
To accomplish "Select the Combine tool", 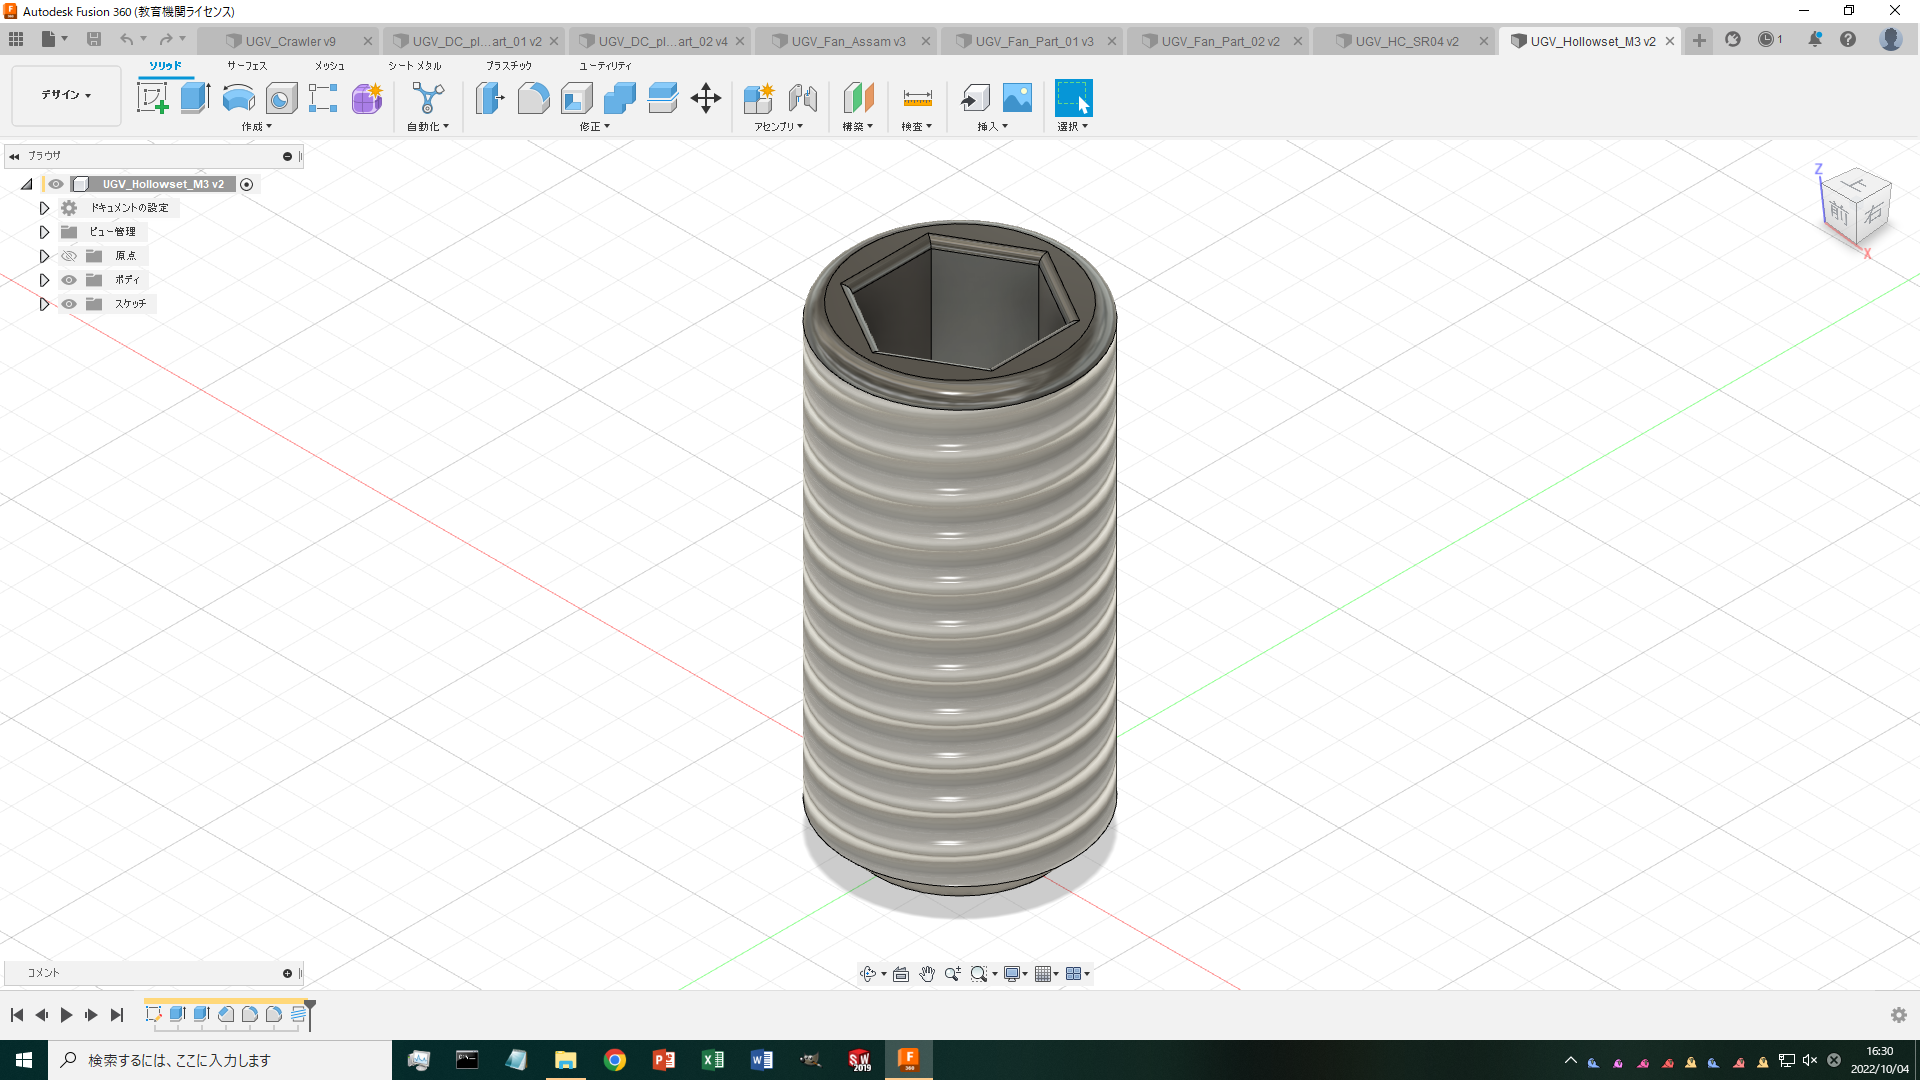I will tap(620, 98).
